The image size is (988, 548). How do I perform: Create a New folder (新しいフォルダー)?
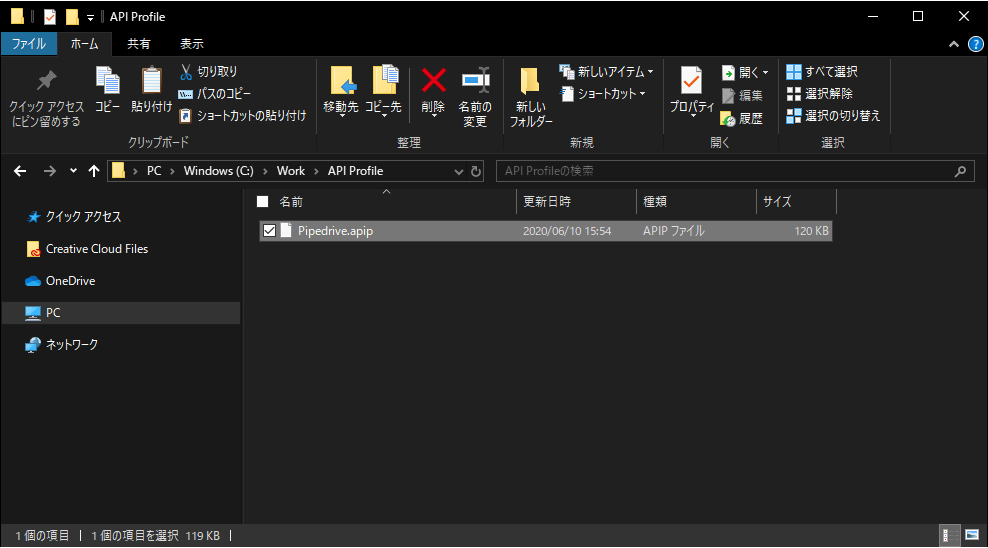pos(531,96)
